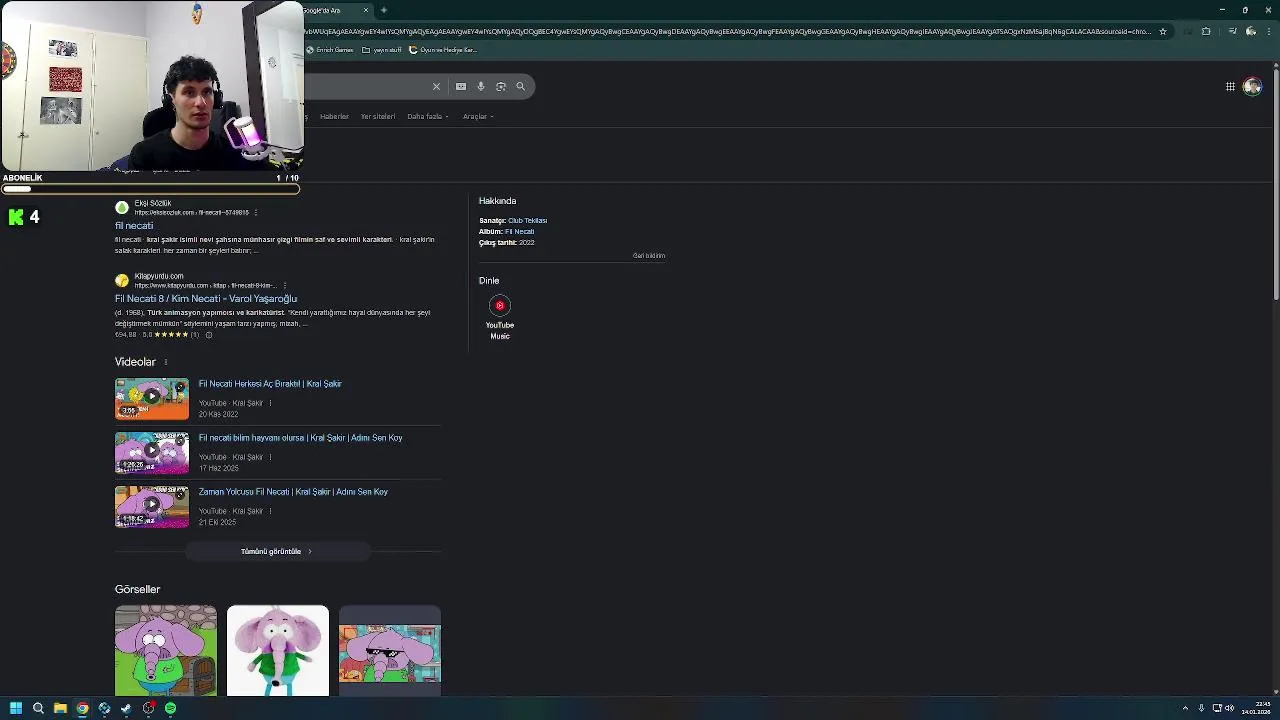Play Zaman Yolcusu Fil Necati thumbnail
The width and height of the screenshot is (1280, 720).
tap(152, 506)
